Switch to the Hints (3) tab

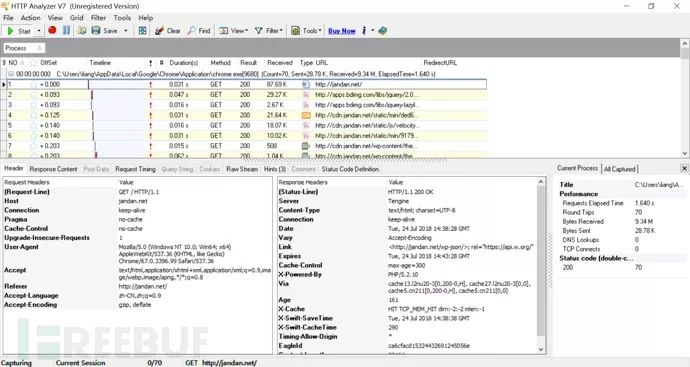(275, 169)
